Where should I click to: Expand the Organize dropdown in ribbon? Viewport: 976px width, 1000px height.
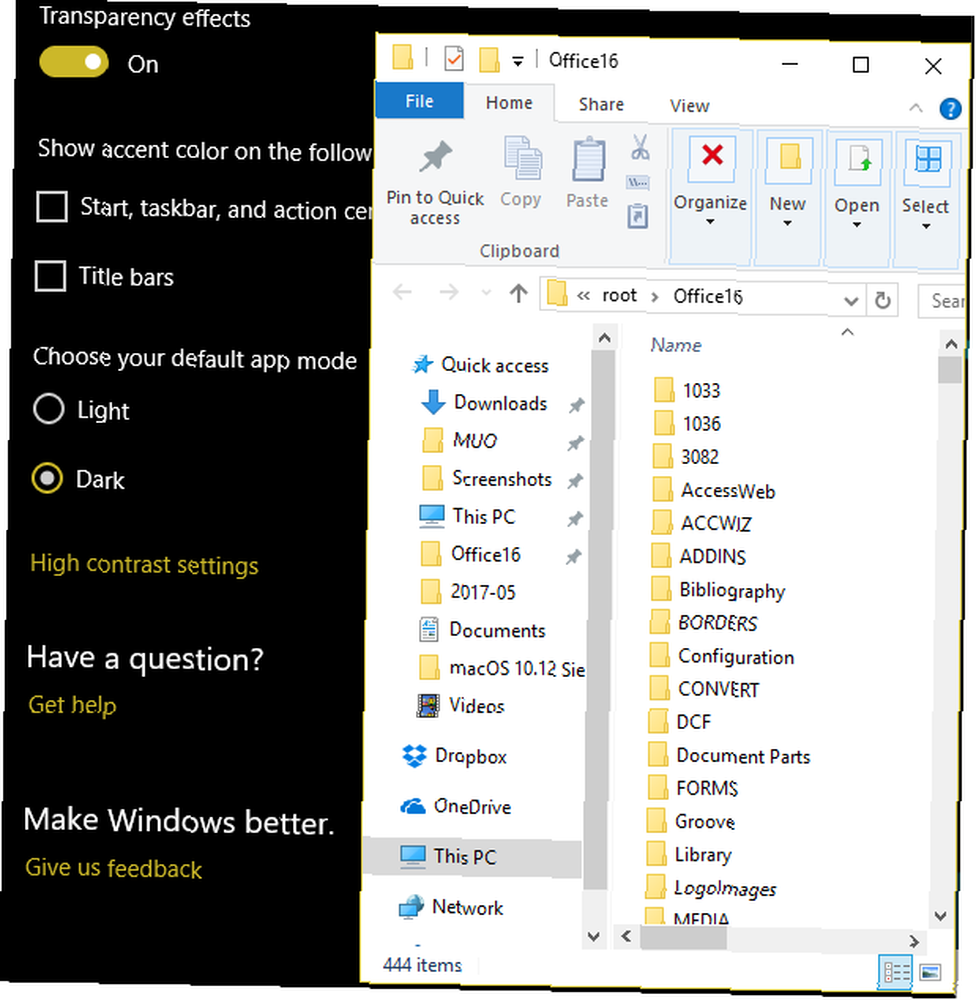[x=711, y=196]
